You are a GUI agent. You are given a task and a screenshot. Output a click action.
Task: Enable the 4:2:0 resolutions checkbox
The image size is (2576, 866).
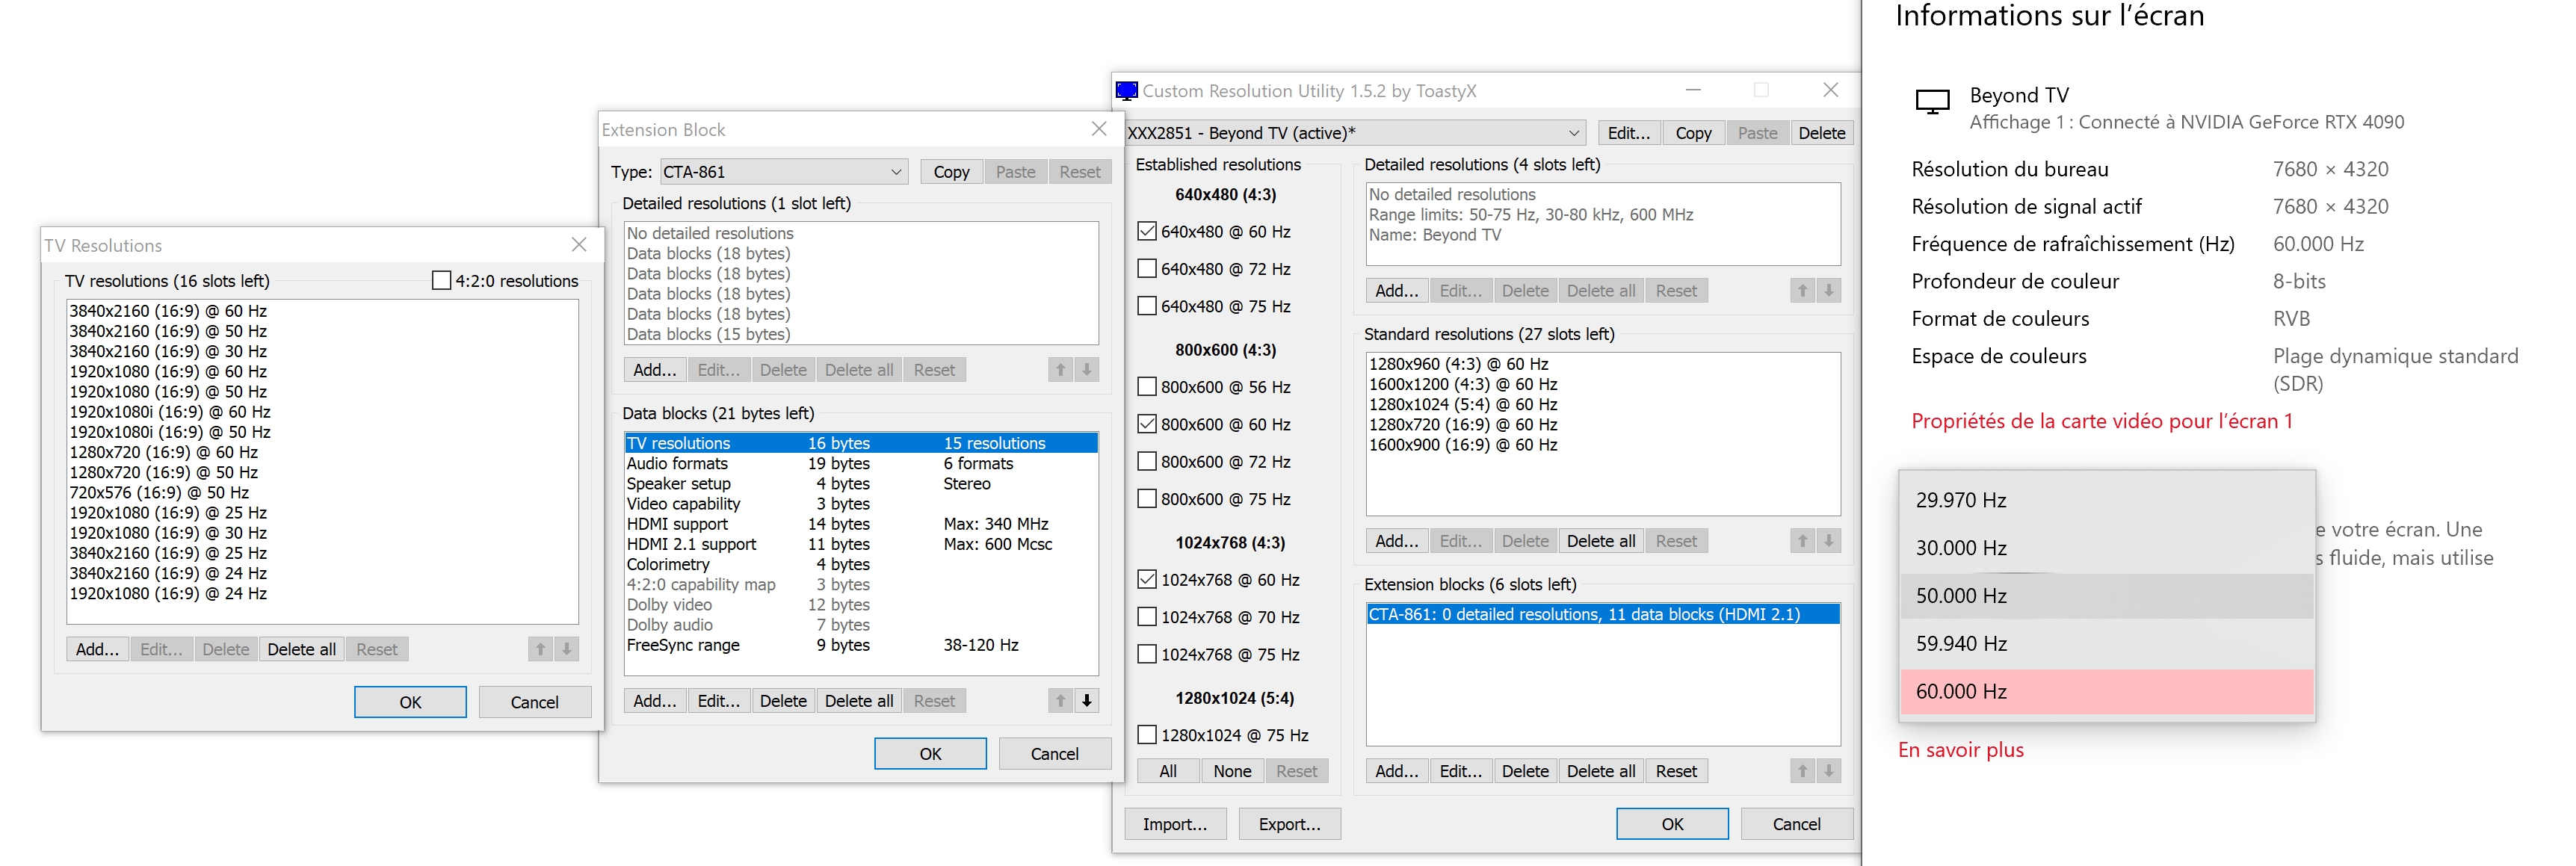441,281
